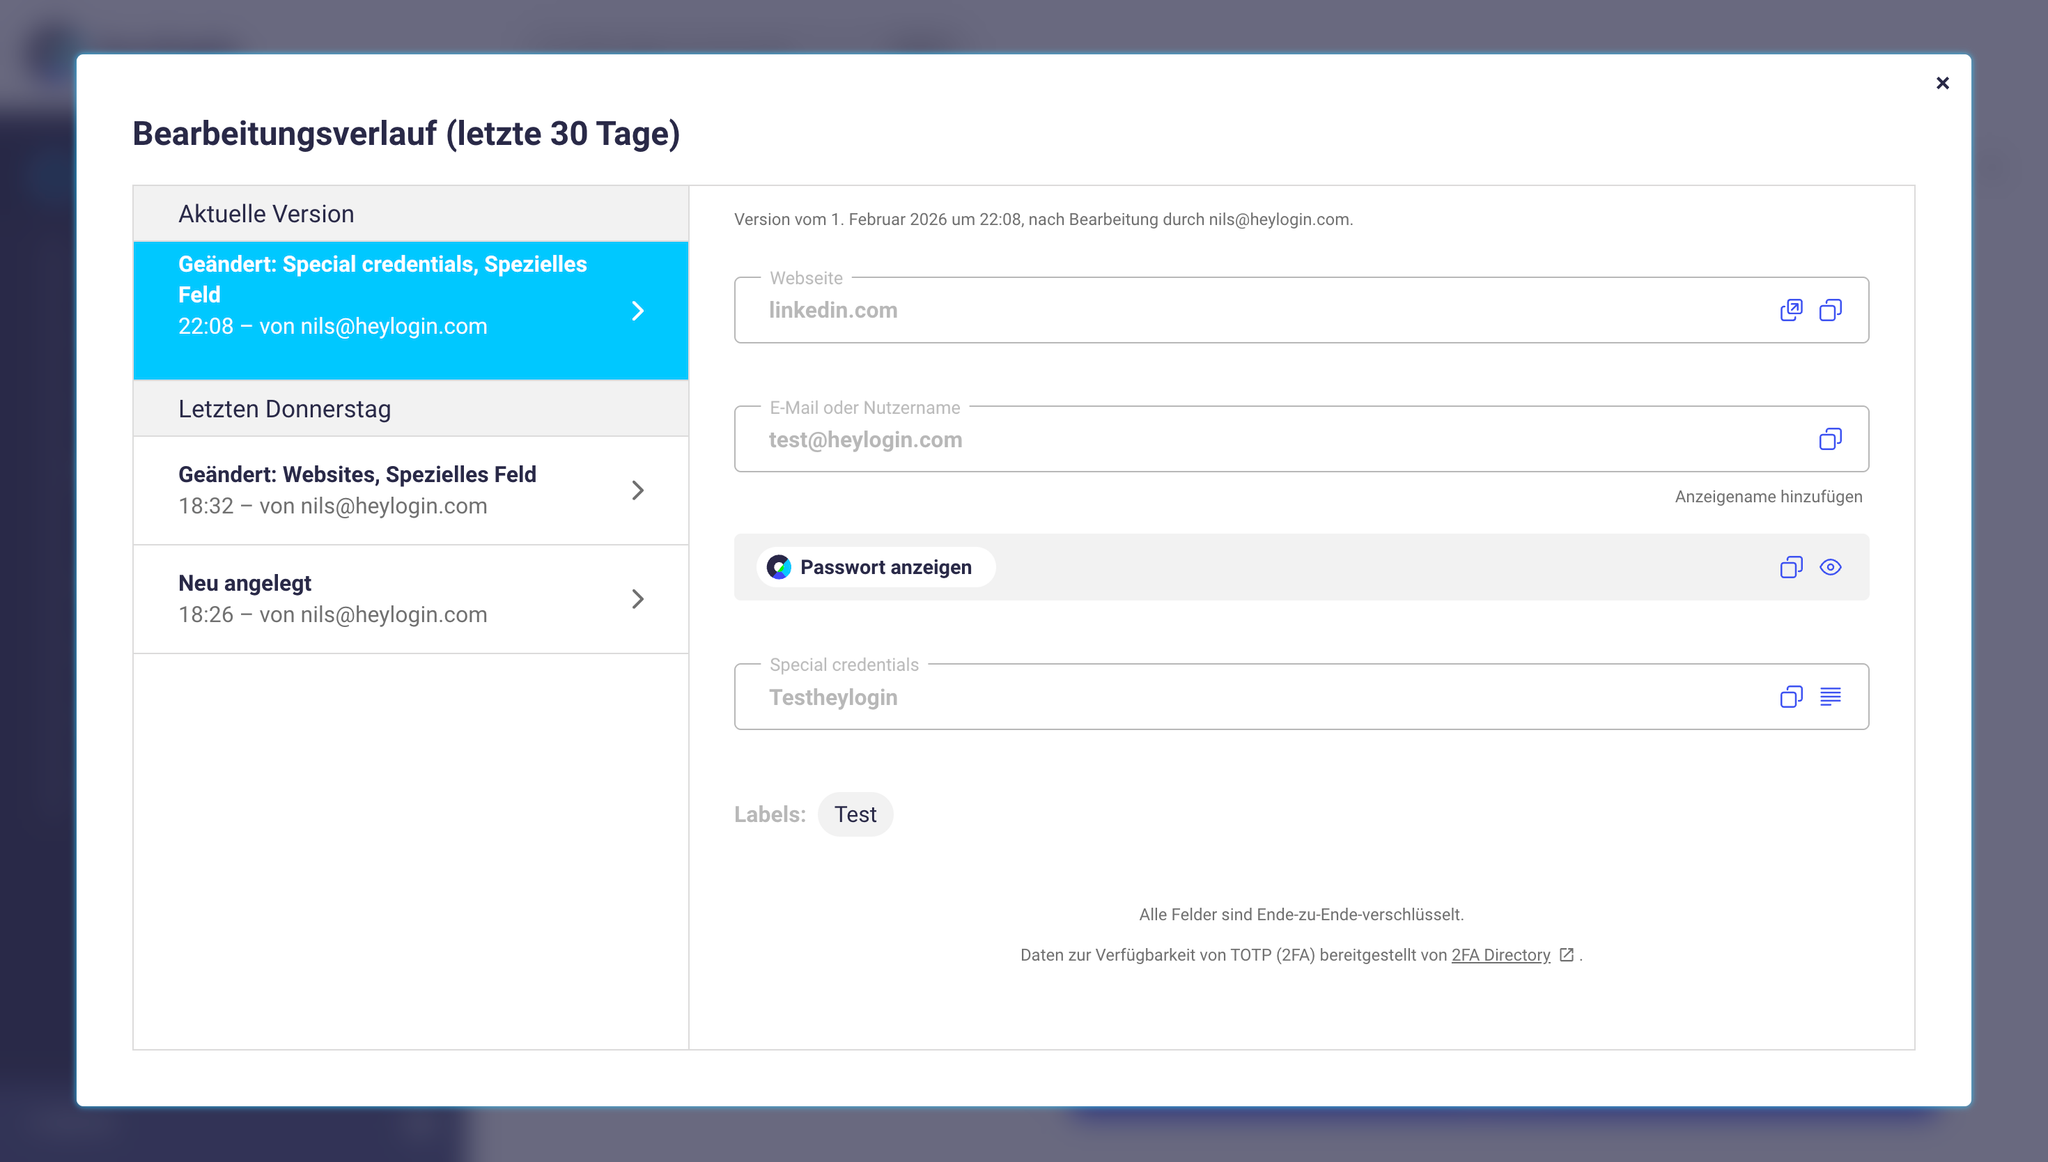The image size is (2048, 1162).
Task: Click the heylogin logo in password button
Action: [x=779, y=567]
